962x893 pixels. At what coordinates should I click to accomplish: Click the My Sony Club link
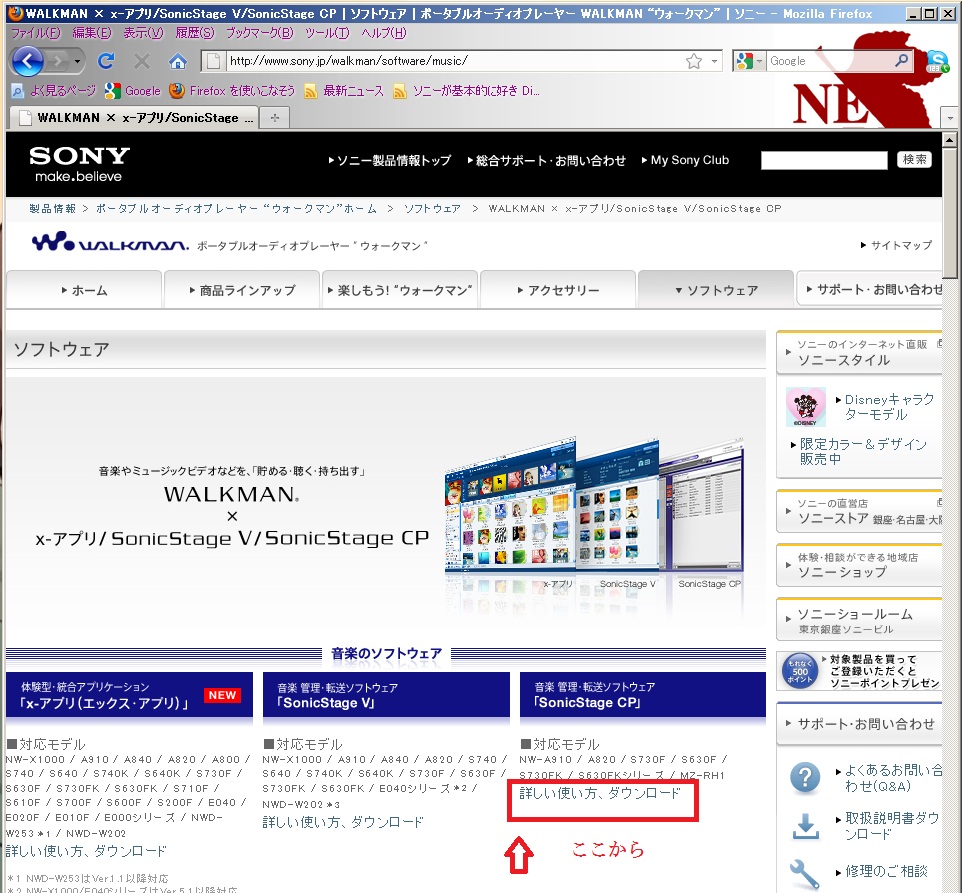pyautogui.click(x=685, y=161)
